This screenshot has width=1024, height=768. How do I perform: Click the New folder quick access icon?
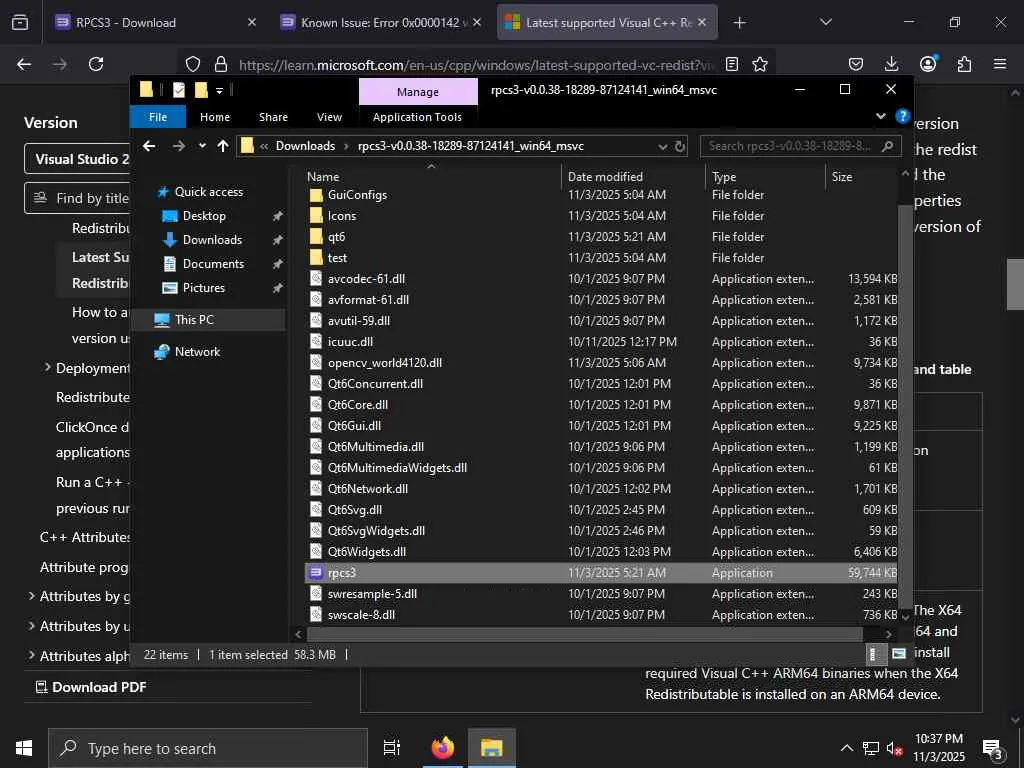[201, 89]
